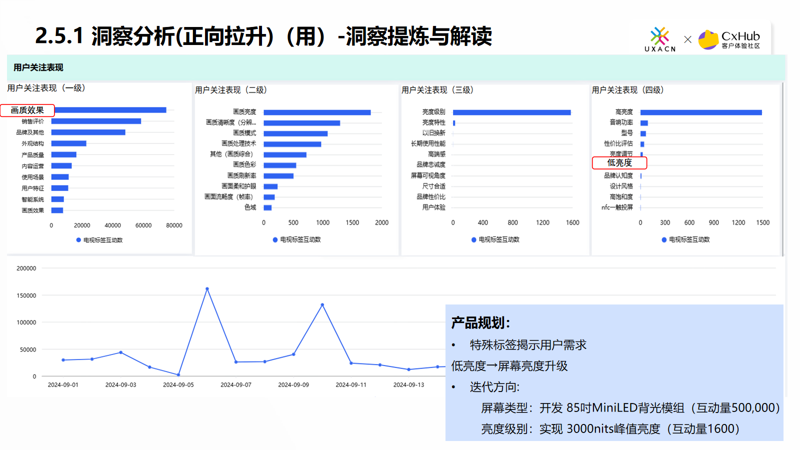Click the 产品规划 heading in blue box
The image size is (800, 450).
pos(481,323)
